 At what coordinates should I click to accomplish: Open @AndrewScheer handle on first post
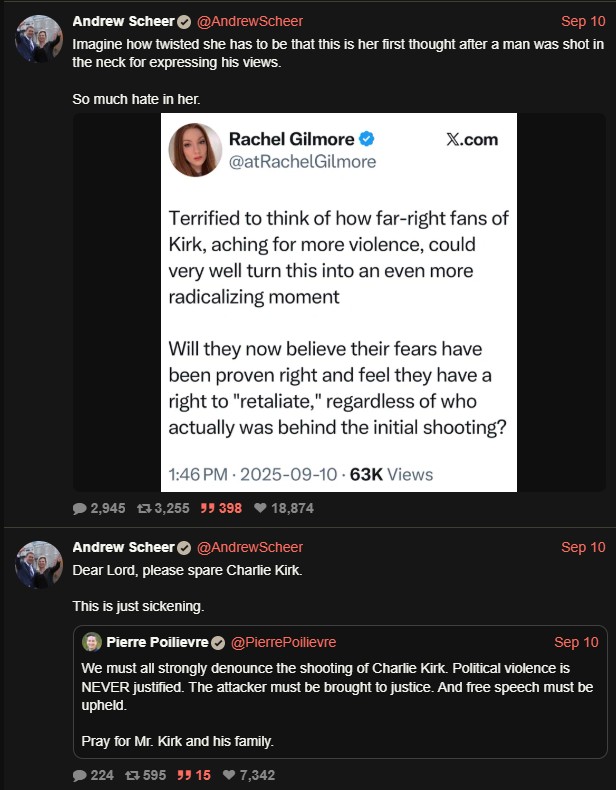click(250, 21)
